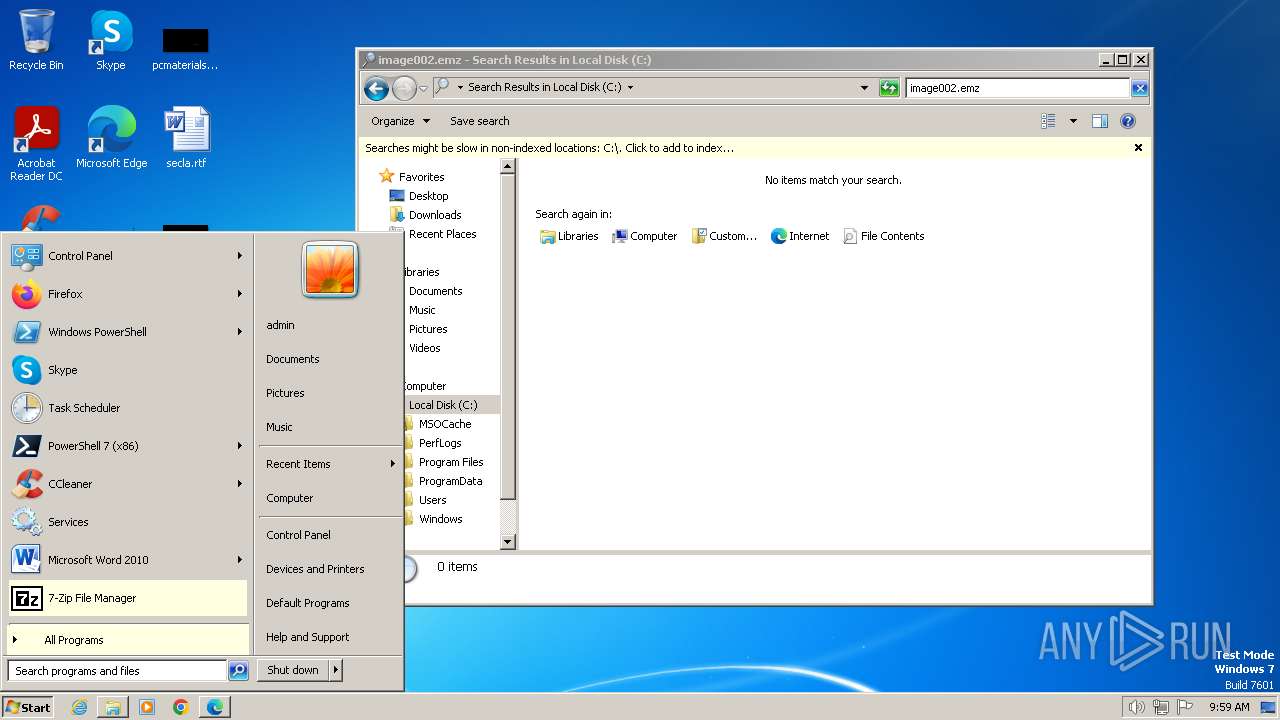Select Recent Places in navigation pane
Image resolution: width=1280 pixels, height=720 pixels.
[442, 234]
